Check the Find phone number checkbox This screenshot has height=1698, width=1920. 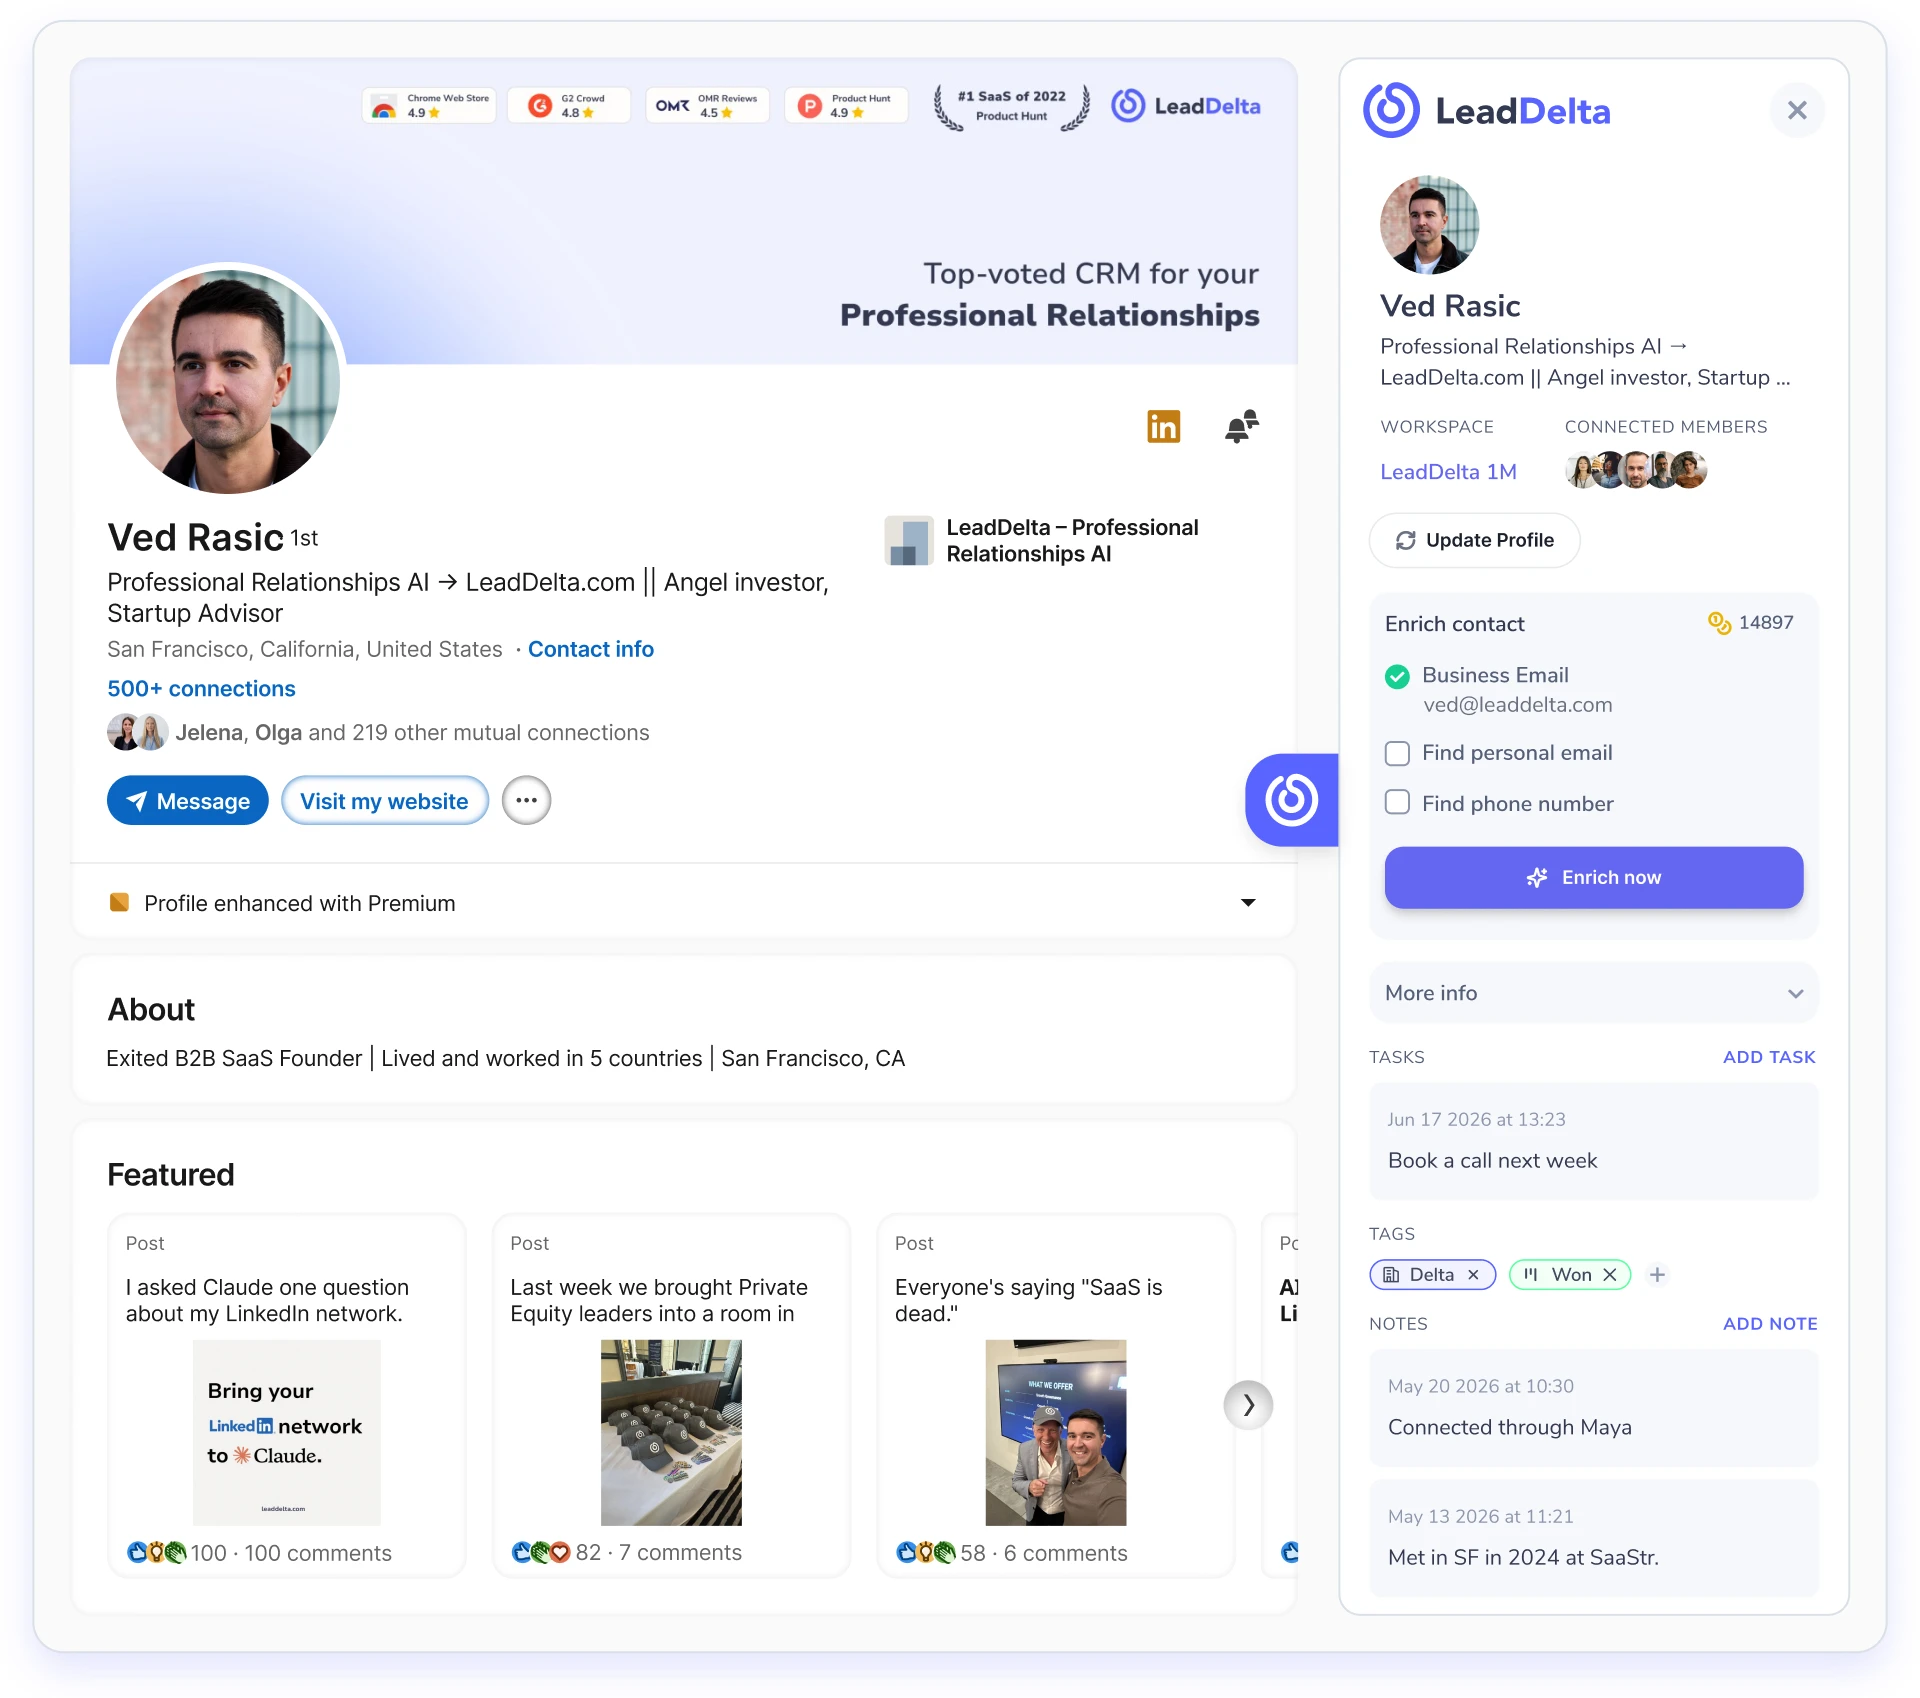point(1397,802)
